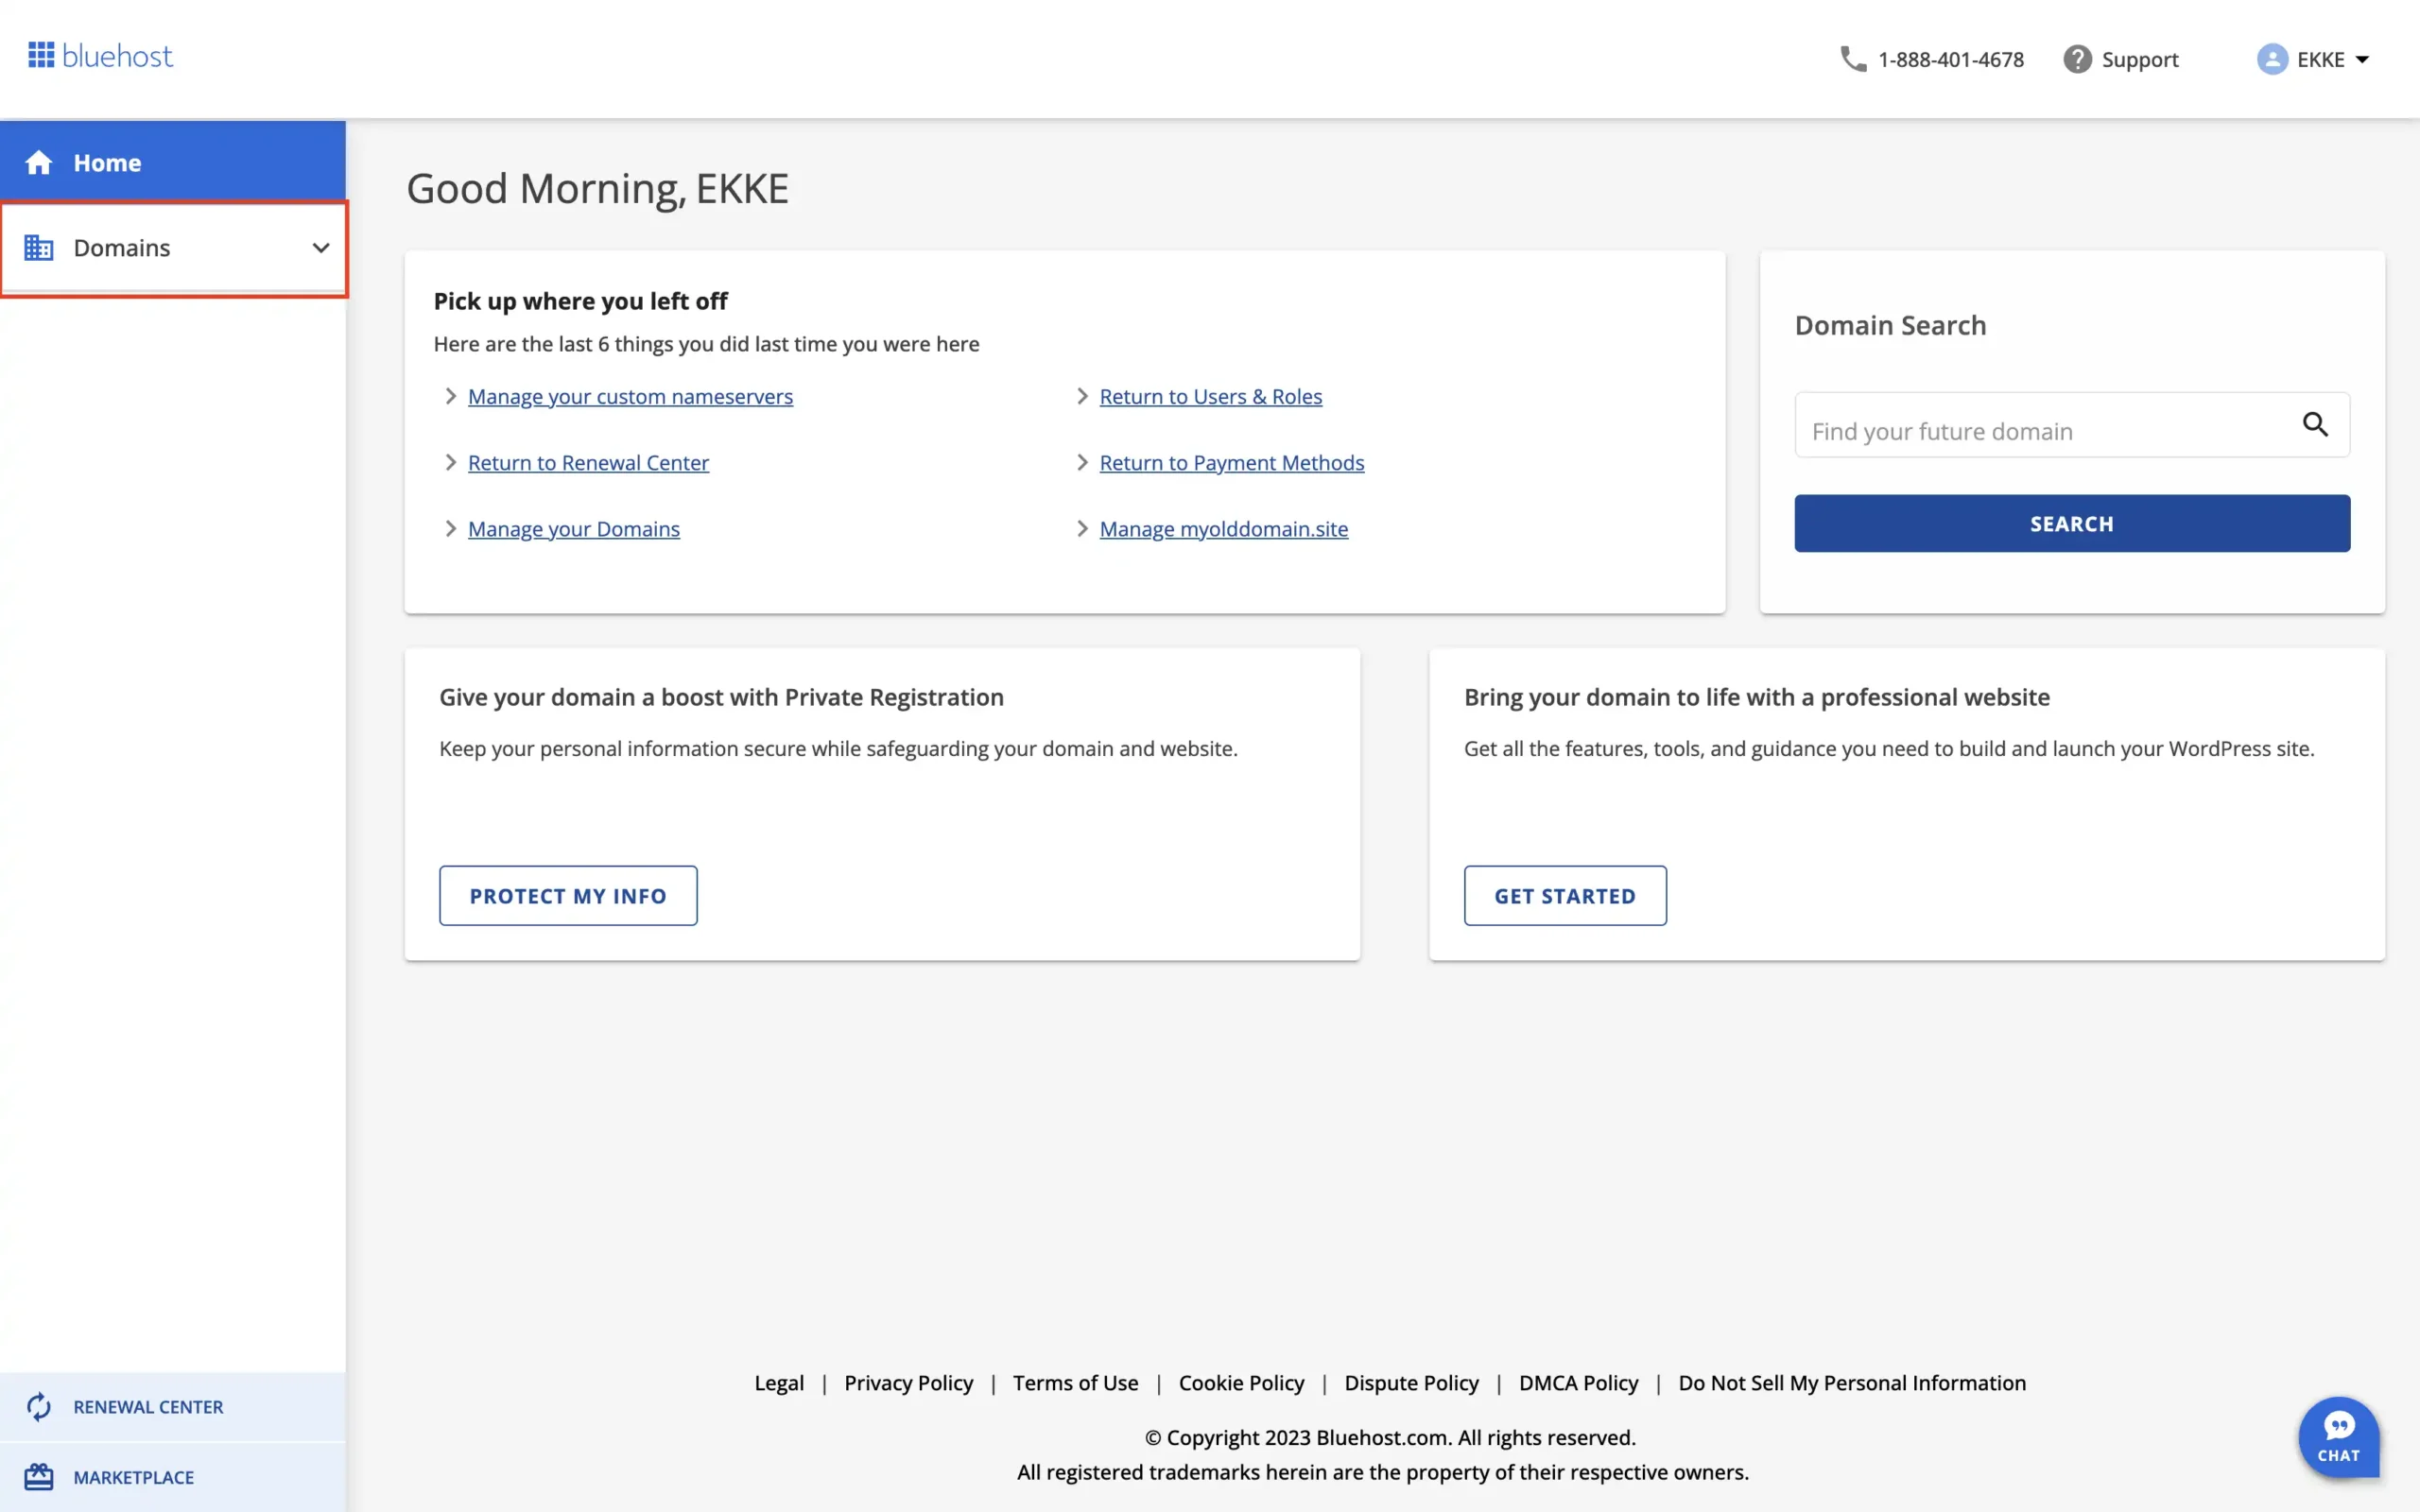Viewport: 2420px width, 1512px height.
Task: Open Manage your Domains link
Action: click(x=574, y=529)
